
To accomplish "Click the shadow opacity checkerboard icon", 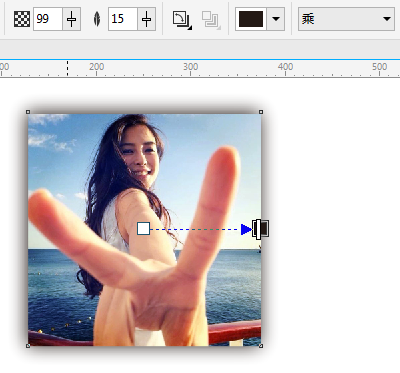I will tap(22, 19).
